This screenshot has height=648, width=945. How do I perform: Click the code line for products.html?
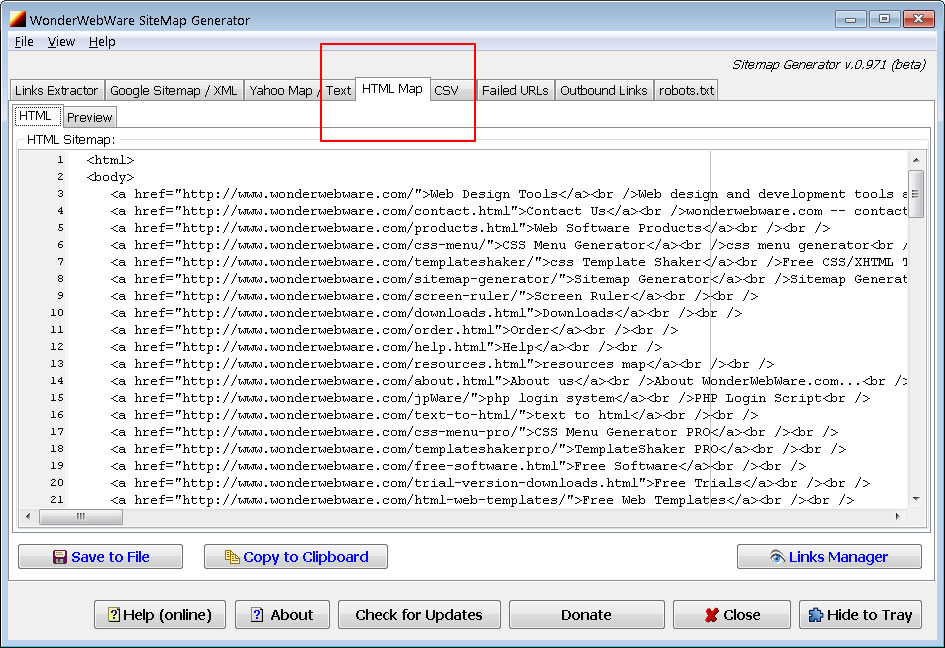tap(470, 228)
